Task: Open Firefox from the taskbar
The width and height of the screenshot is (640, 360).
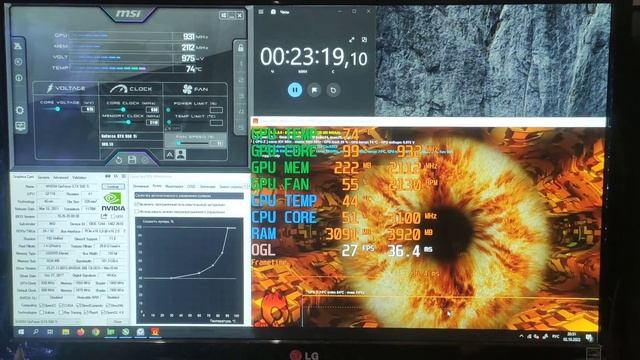Action: 80,332
